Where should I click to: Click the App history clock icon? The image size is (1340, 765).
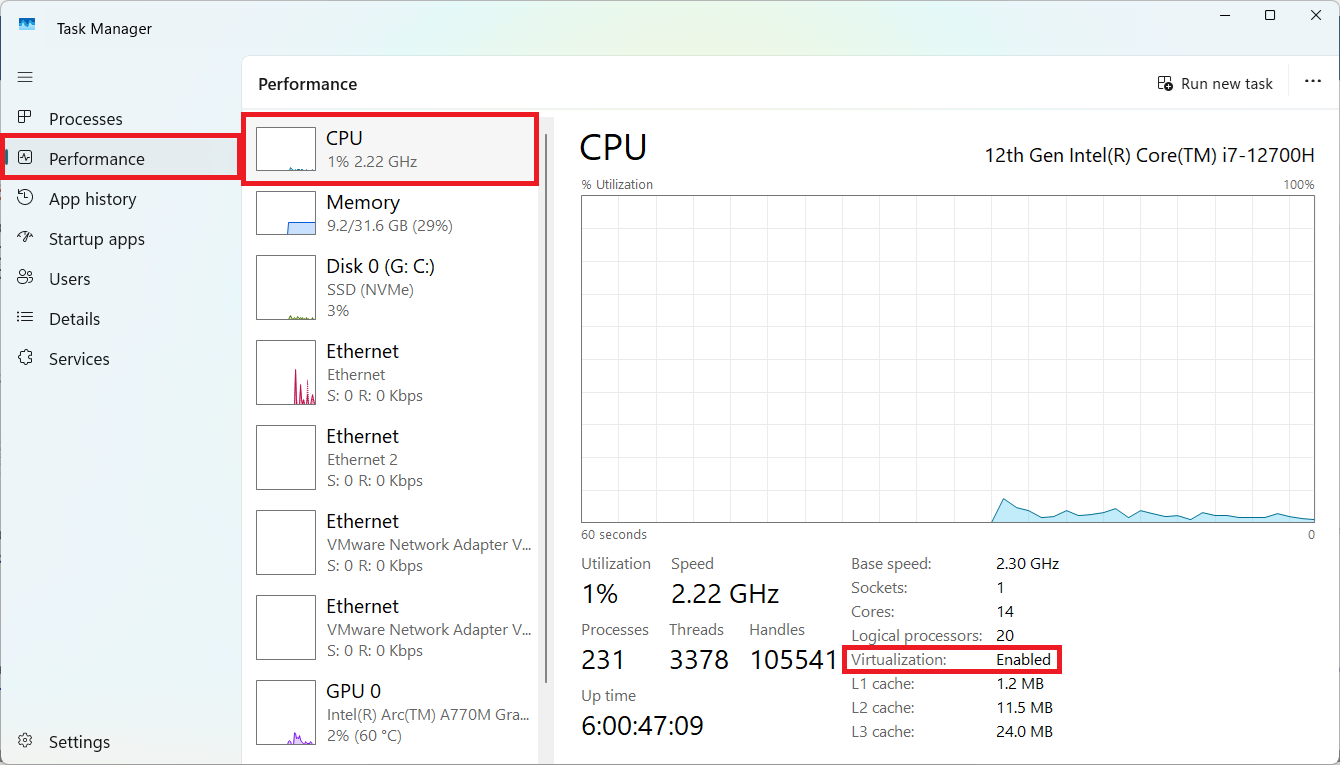pos(25,198)
